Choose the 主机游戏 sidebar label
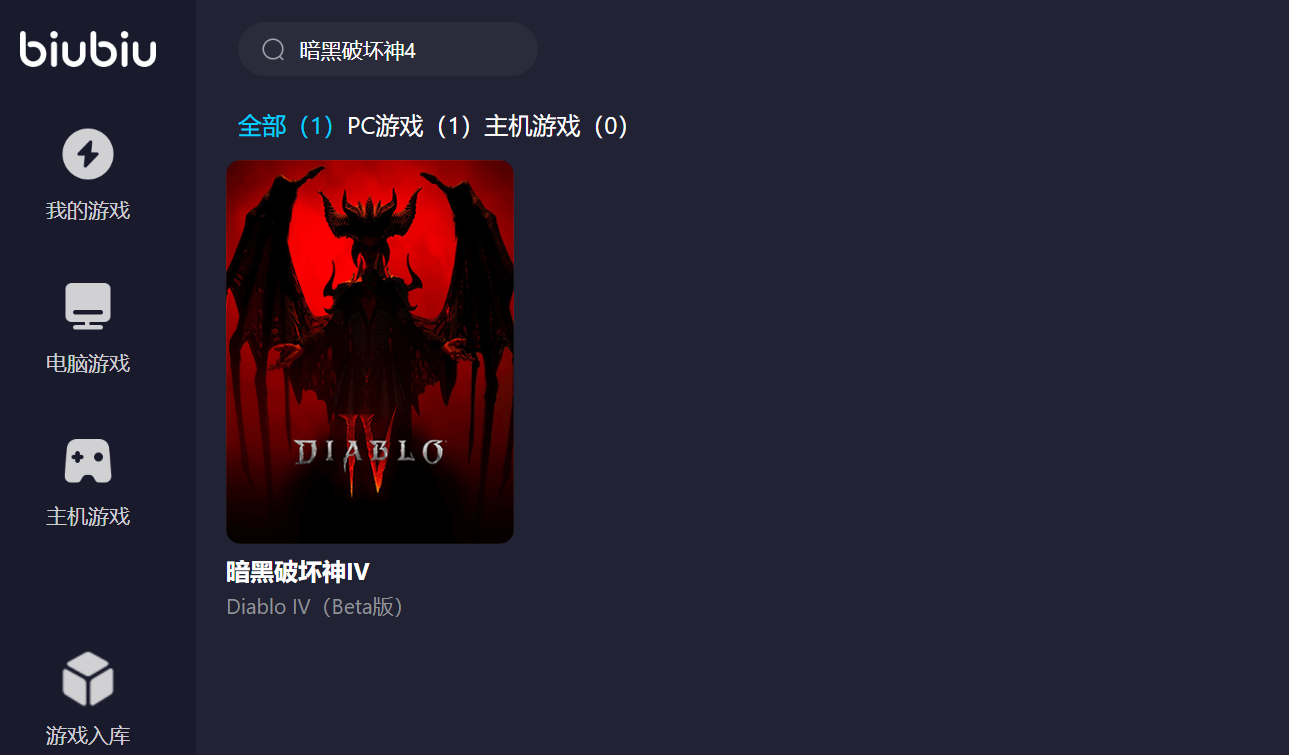Viewport: 1289px width, 755px height. [x=88, y=517]
